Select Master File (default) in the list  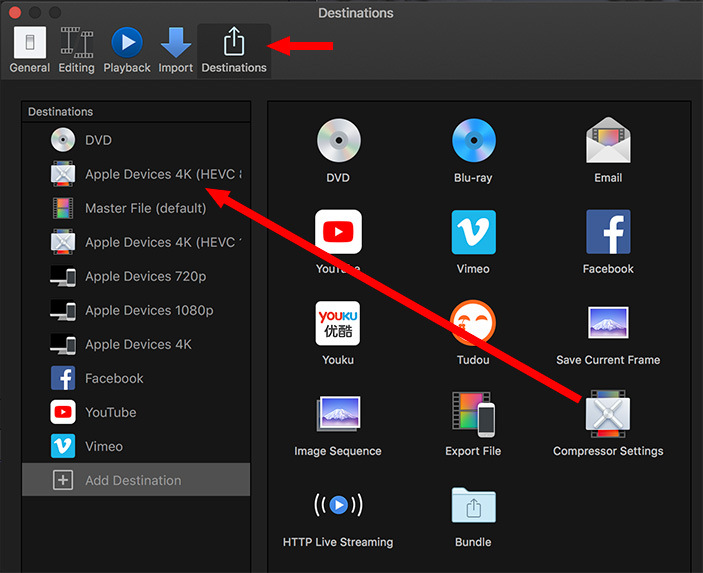tap(136, 208)
